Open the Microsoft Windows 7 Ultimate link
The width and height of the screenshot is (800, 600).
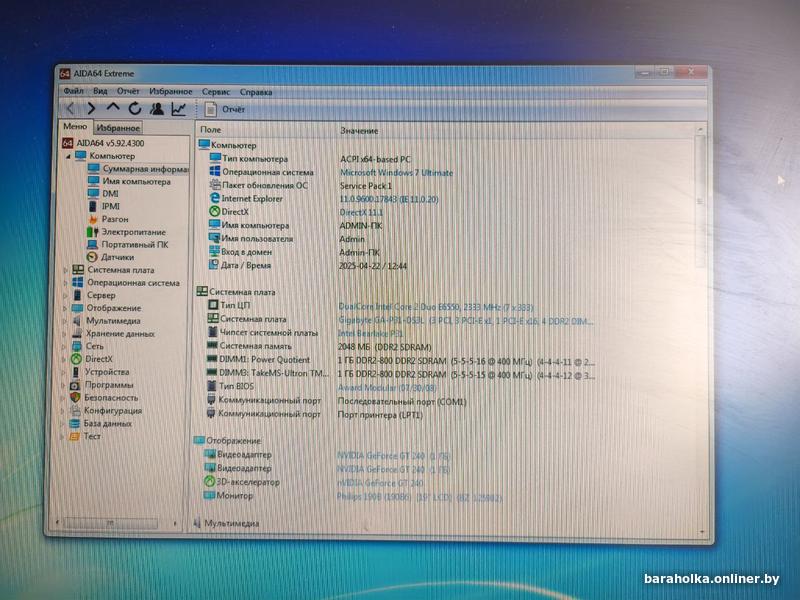[x=396, y=173]
